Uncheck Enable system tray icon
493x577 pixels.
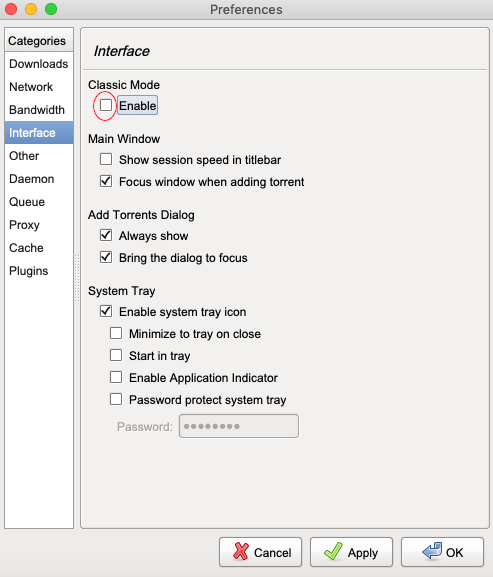[x=106, y=311]
